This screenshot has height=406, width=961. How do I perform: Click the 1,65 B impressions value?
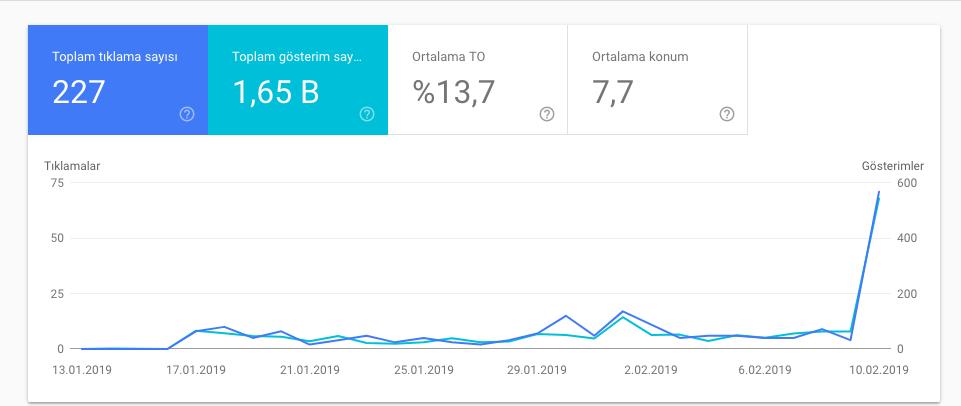point(275,92)
